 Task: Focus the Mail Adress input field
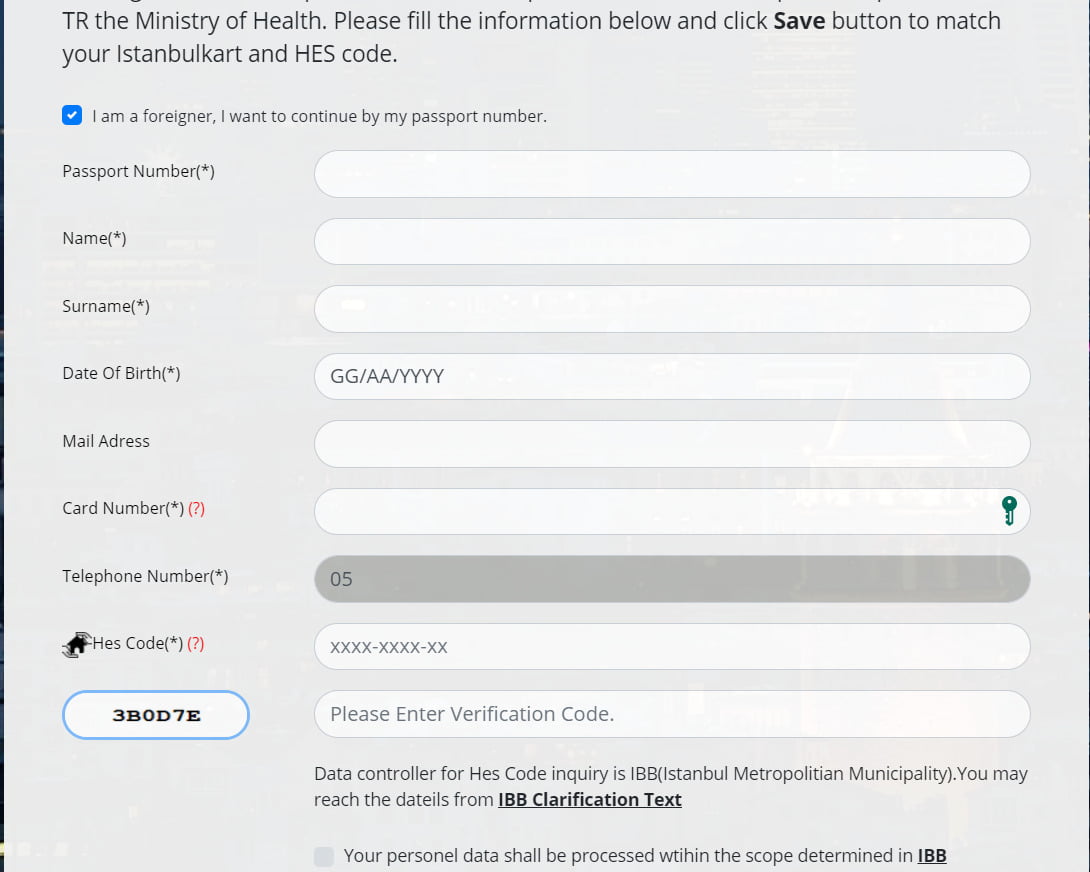point(672,444)
